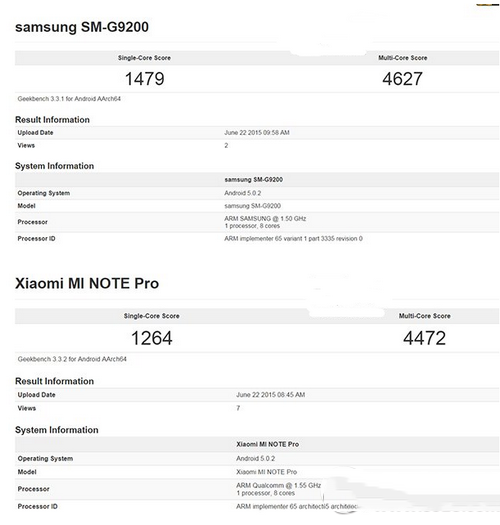500x525 pixels.
Task: Click Samsung model value samsung SM-G9200
Action: (x=253, y=206)
